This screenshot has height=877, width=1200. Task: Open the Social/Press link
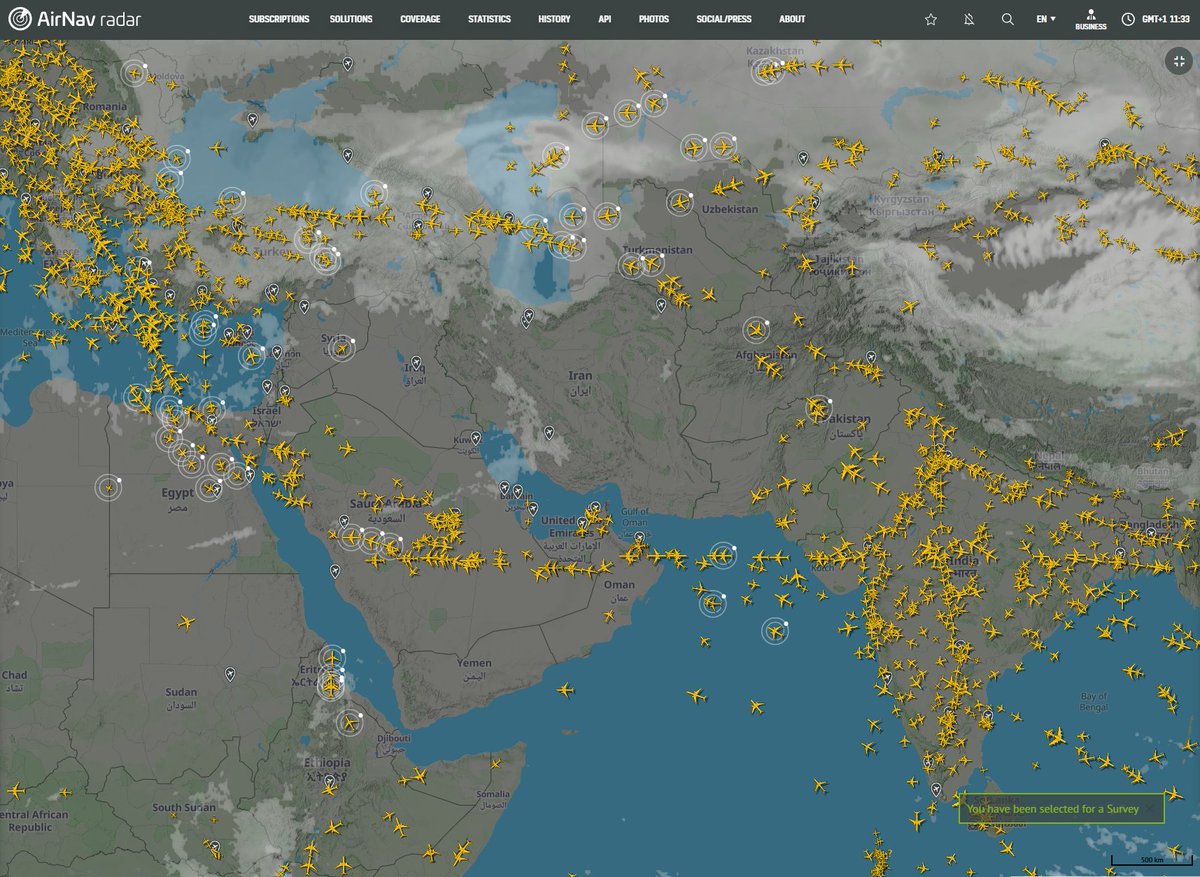[724, 19]
